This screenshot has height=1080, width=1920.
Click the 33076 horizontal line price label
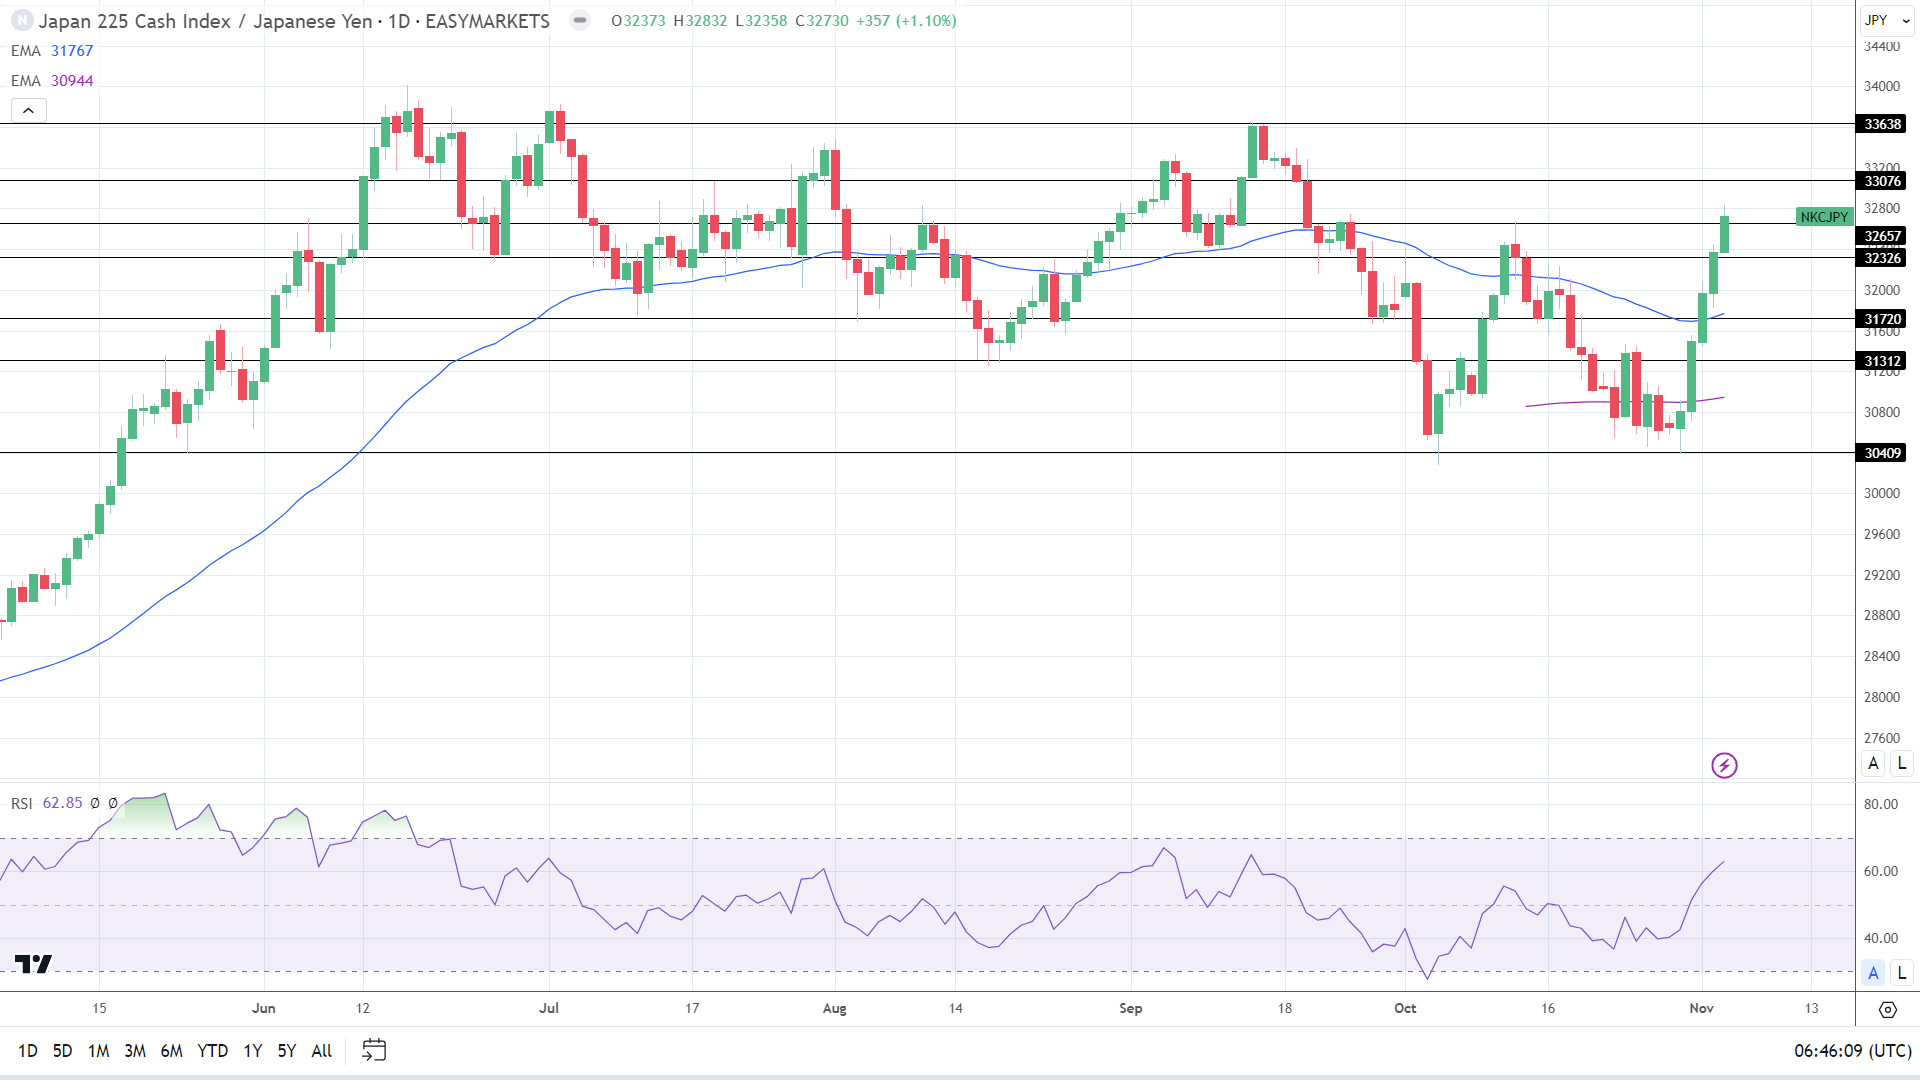[1882, 181]
